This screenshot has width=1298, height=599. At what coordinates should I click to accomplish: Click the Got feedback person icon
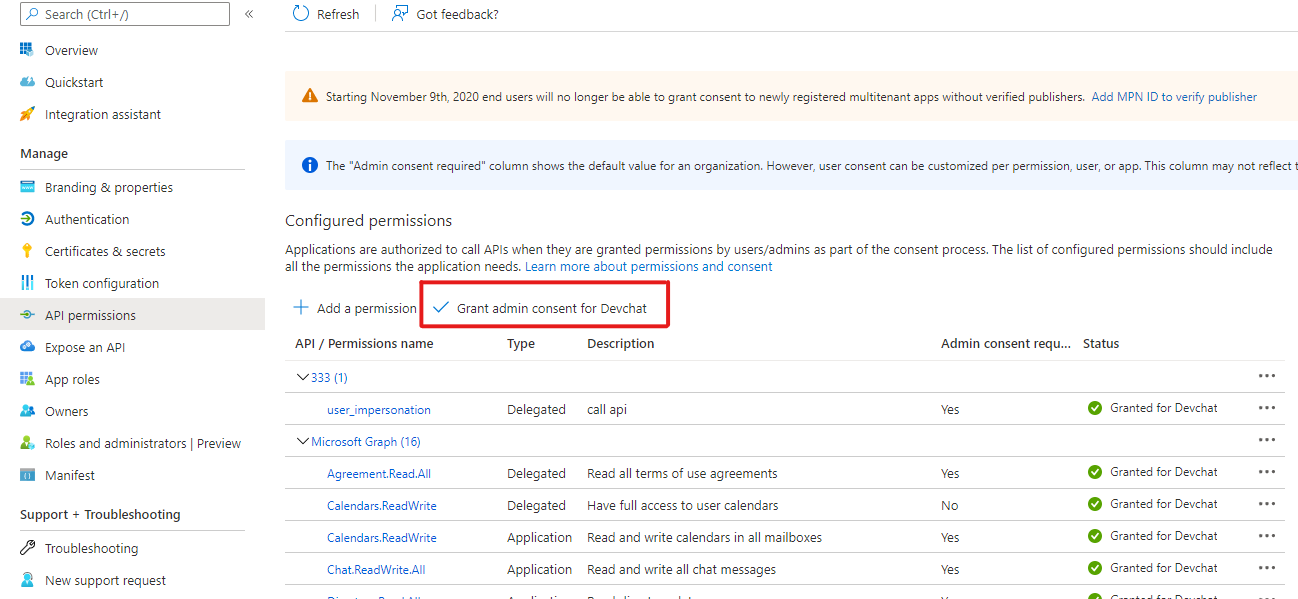click(400, 14)
